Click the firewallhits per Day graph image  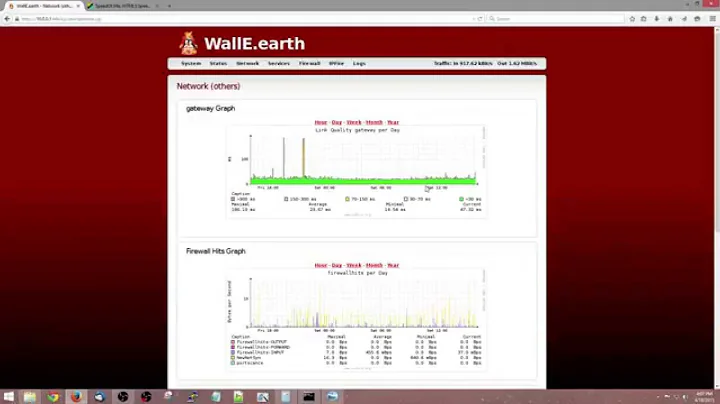357,320
